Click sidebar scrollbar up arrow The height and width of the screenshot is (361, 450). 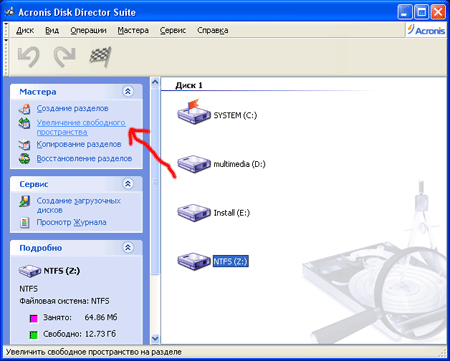pos(155,82)
